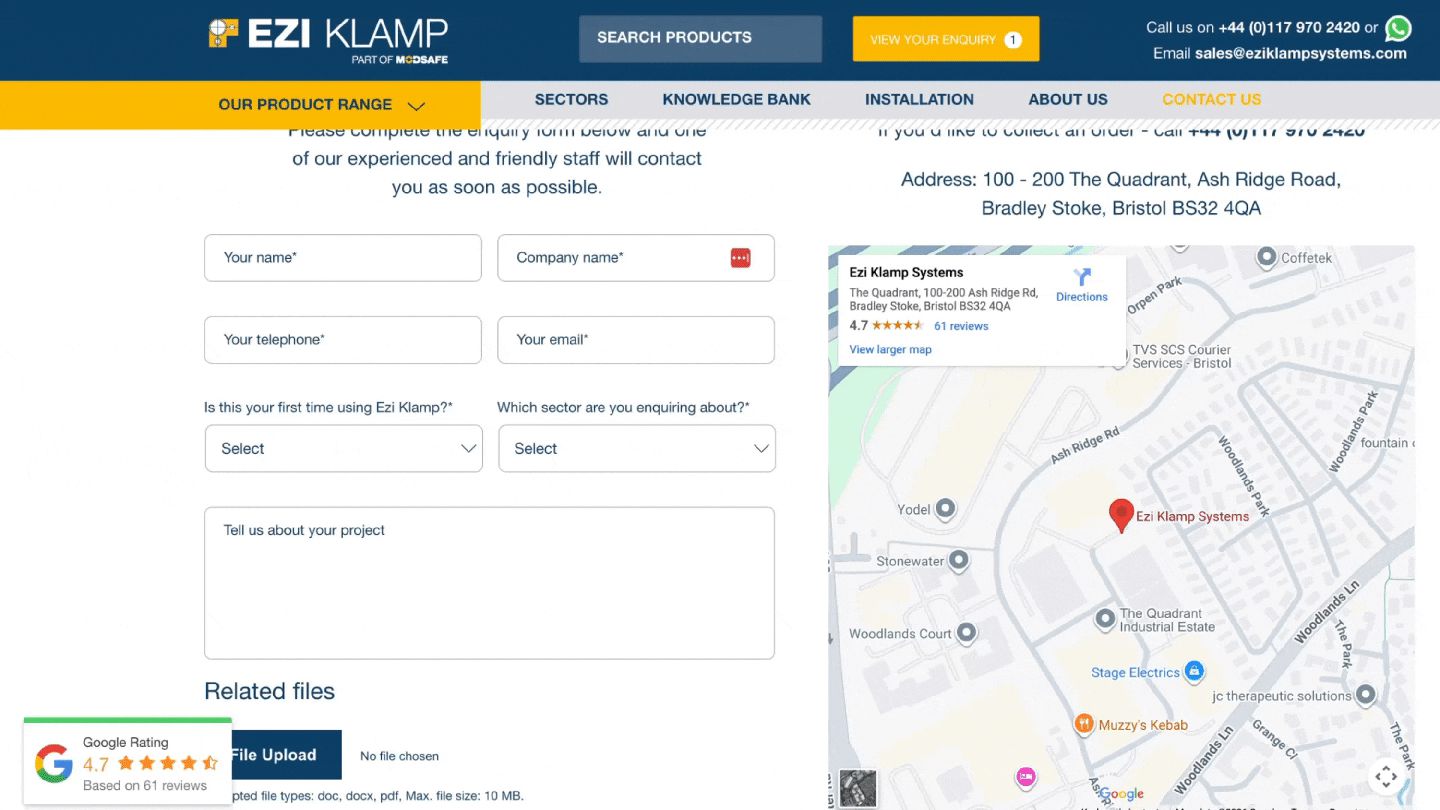1440x810 pixels.
Task: Open the Google Rating badge
Action: coord(128,761)
